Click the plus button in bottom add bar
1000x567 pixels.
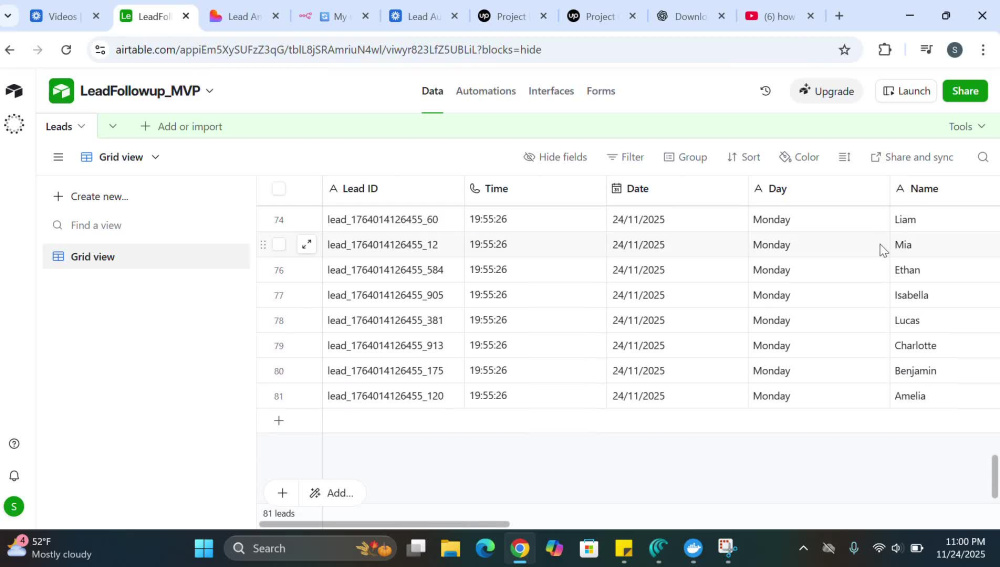[x=283, y=493]
